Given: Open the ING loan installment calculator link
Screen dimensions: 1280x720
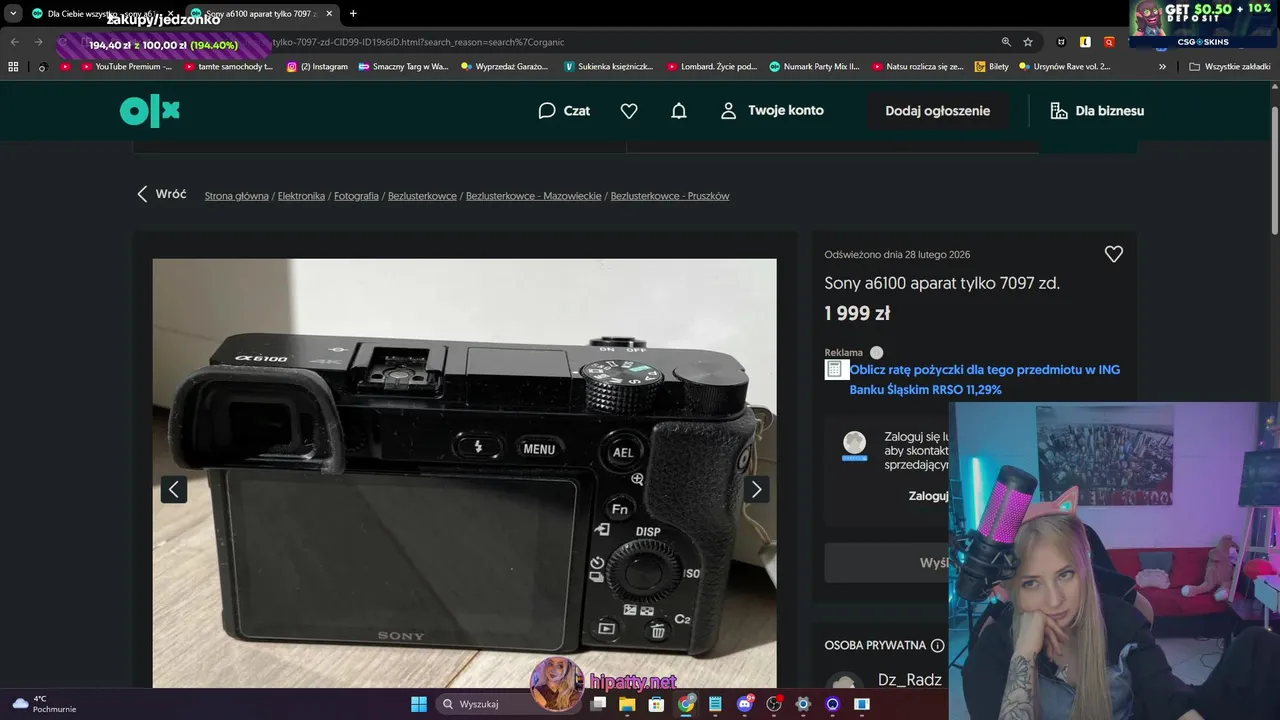Looking at the screenshot, I should tap(984, 379).
